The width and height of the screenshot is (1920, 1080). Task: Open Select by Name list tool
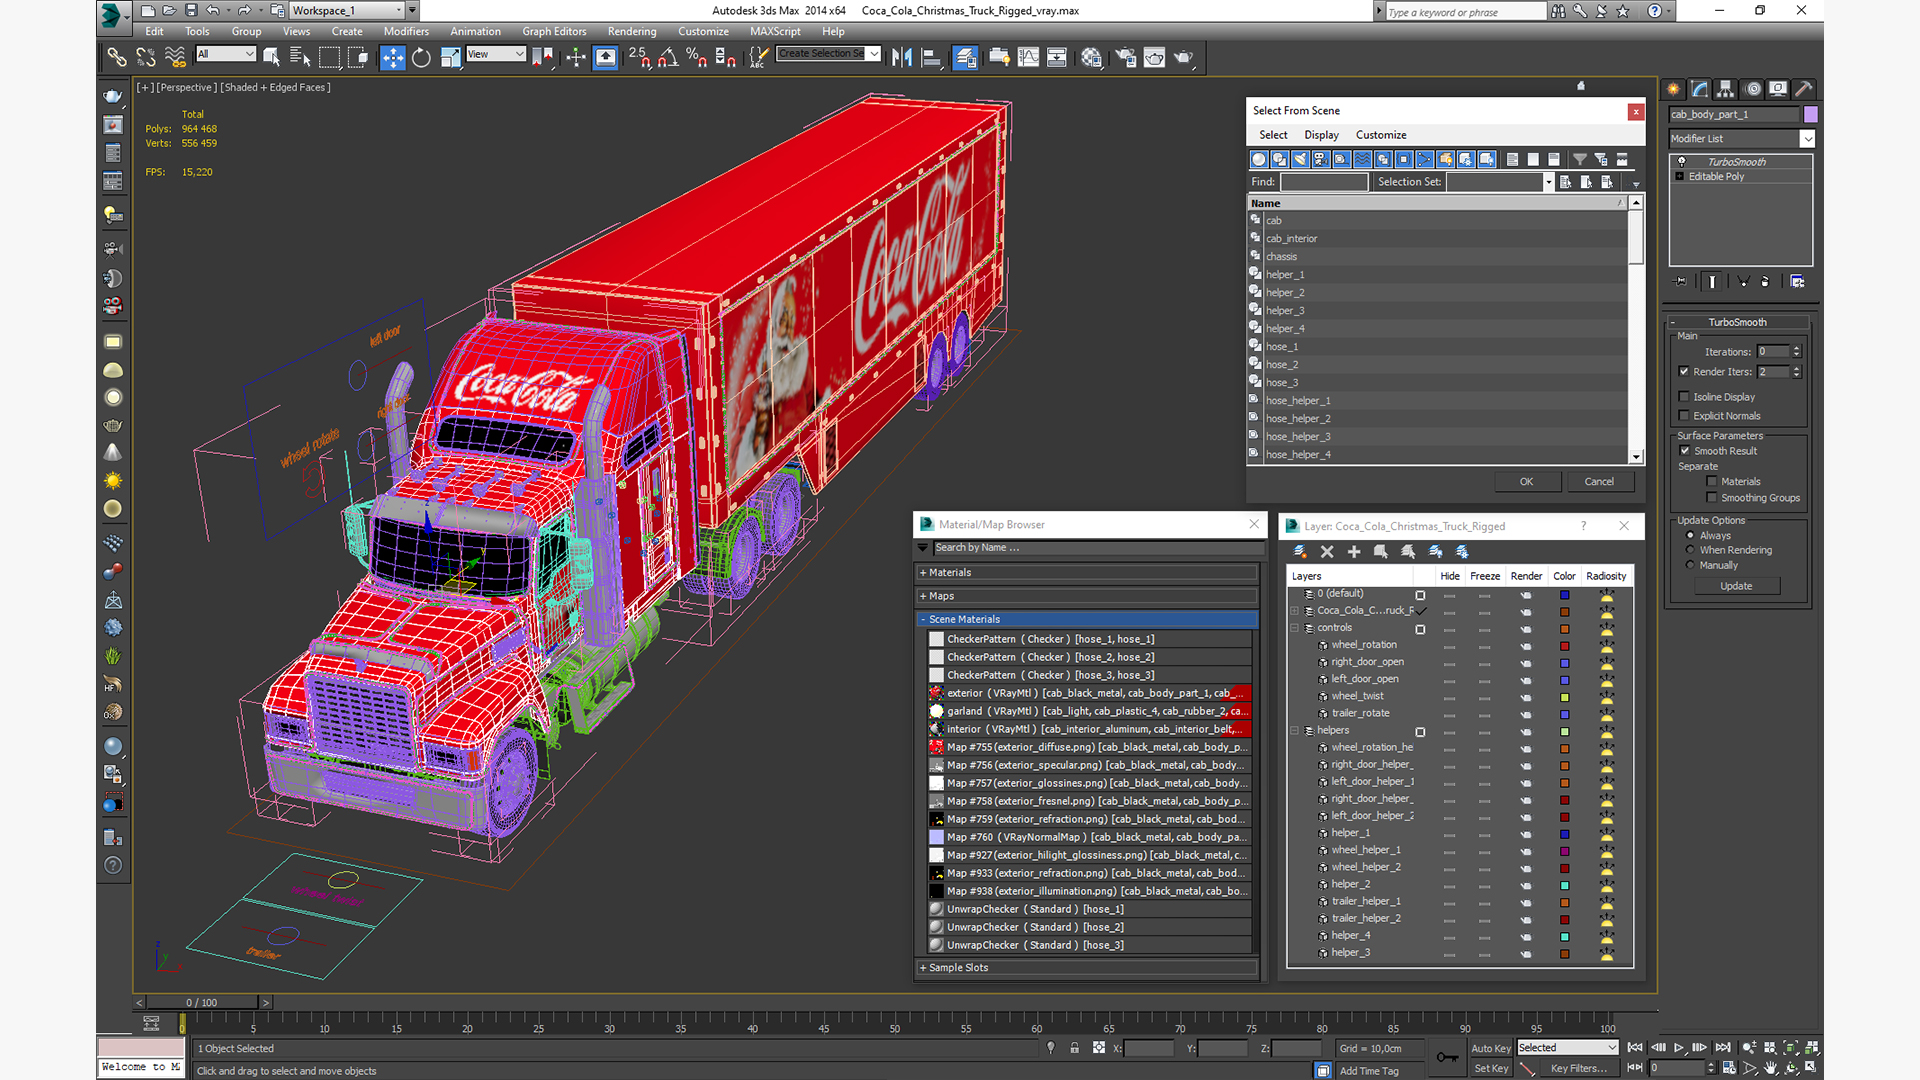(x=299, y=58)
